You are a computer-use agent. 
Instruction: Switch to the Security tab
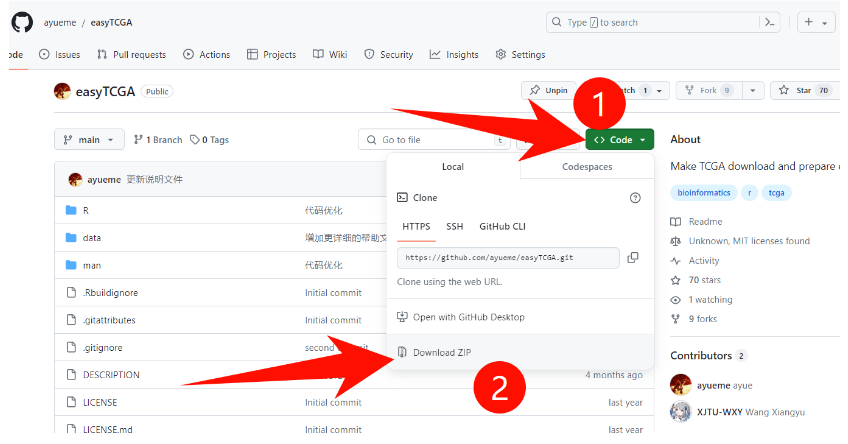pyautogui.click(x=389, y=55)
